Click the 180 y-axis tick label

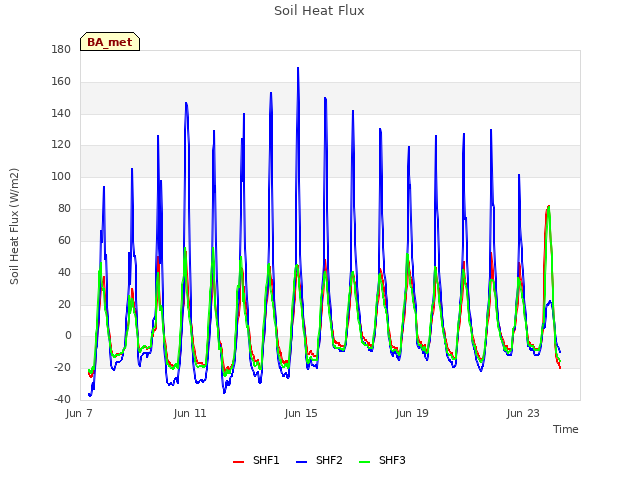click(x=61, y=50)
